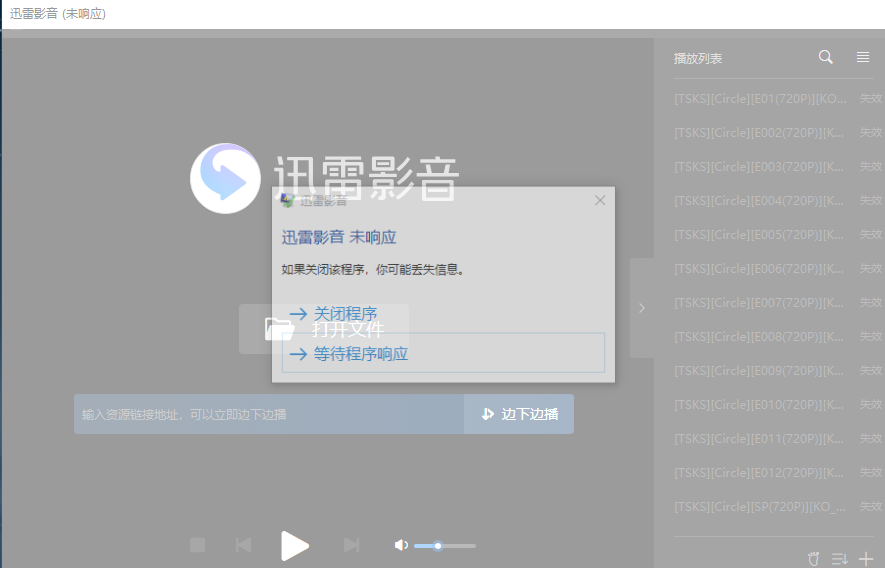Image resolution: width=885 pixels, height=568 pixels.
Task: Click the resource link address input field
Action: pos(268,414)
